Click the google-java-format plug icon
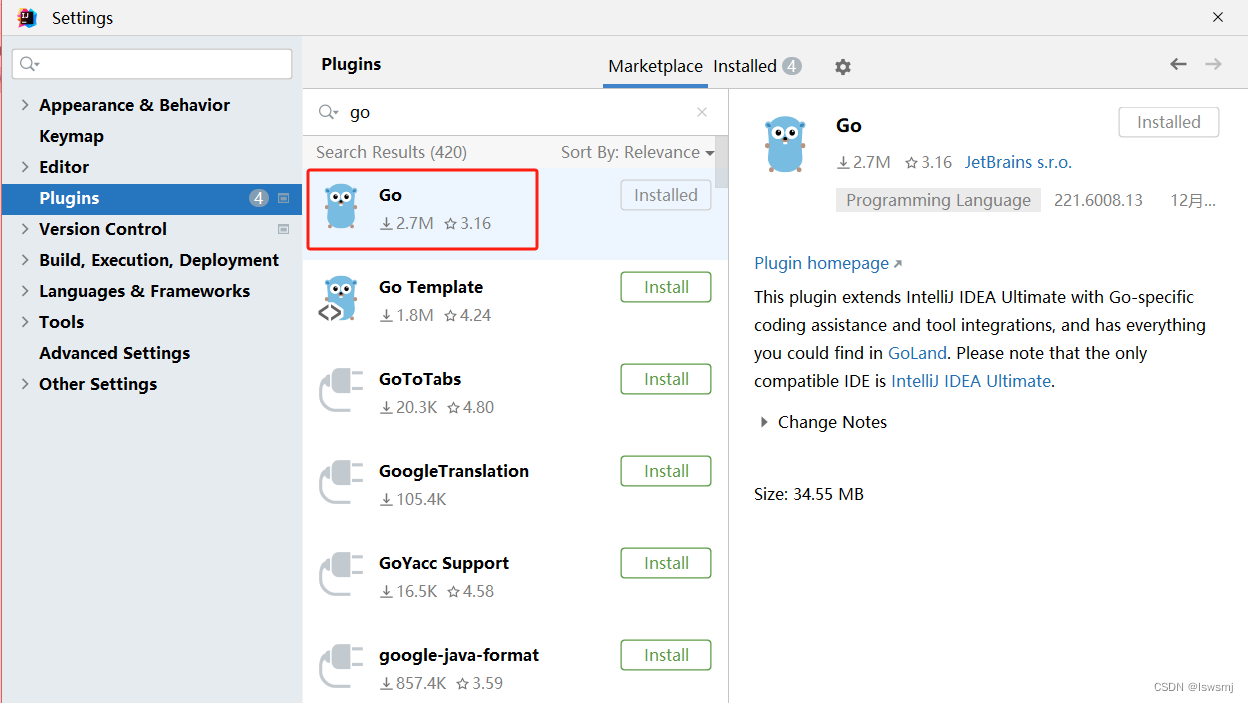Viewport: 1248px width, 703px height. pos(341,667)
